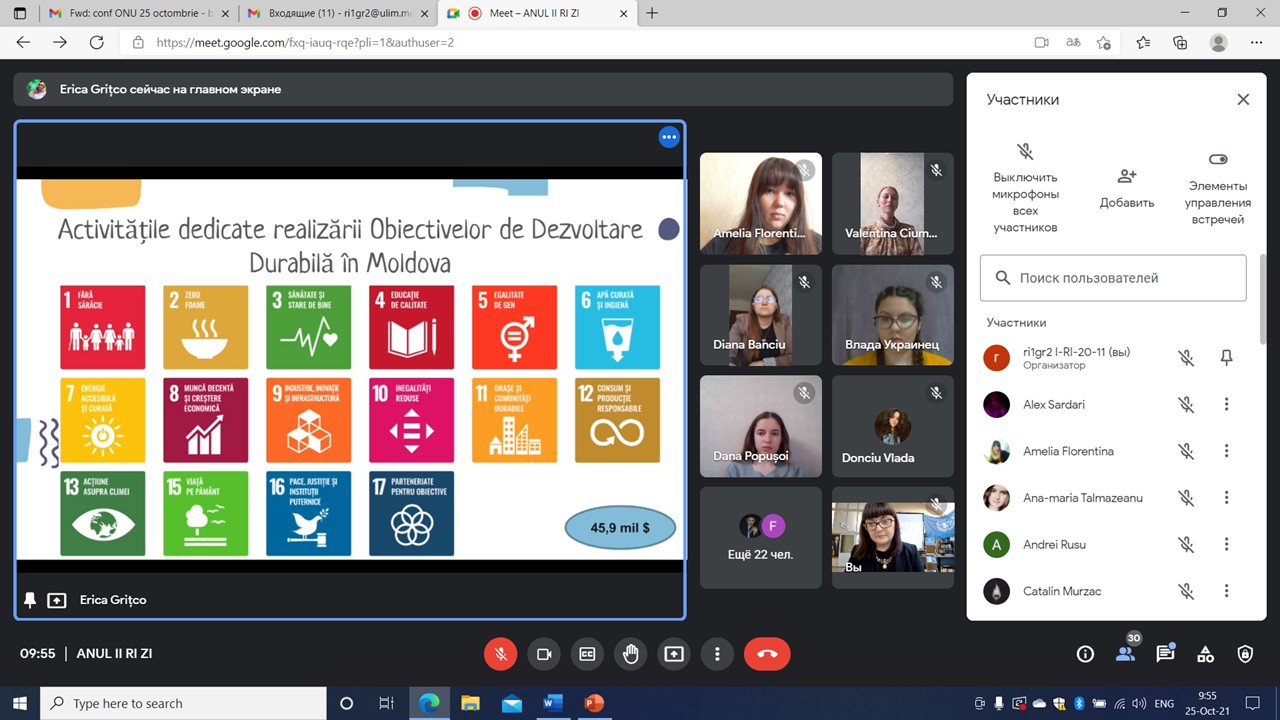Switch to the Fwd: conf ONU 25 octombrie tab
Image resolution: width=1280 pixels, height=720 pixels.
tap(139, 13)
